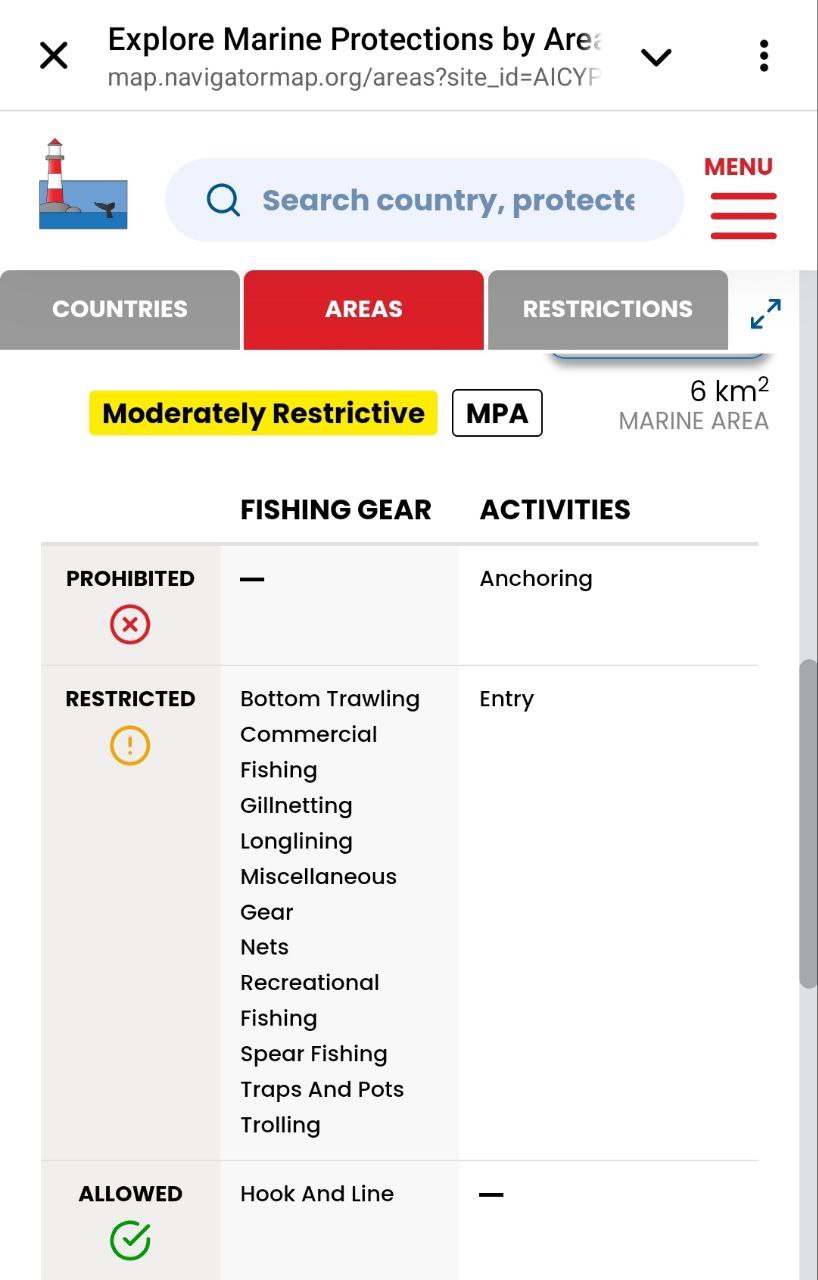Screen dimensions: 818x1280
Task: Expand the page title dropdown chevron
Action: (656, 57)
